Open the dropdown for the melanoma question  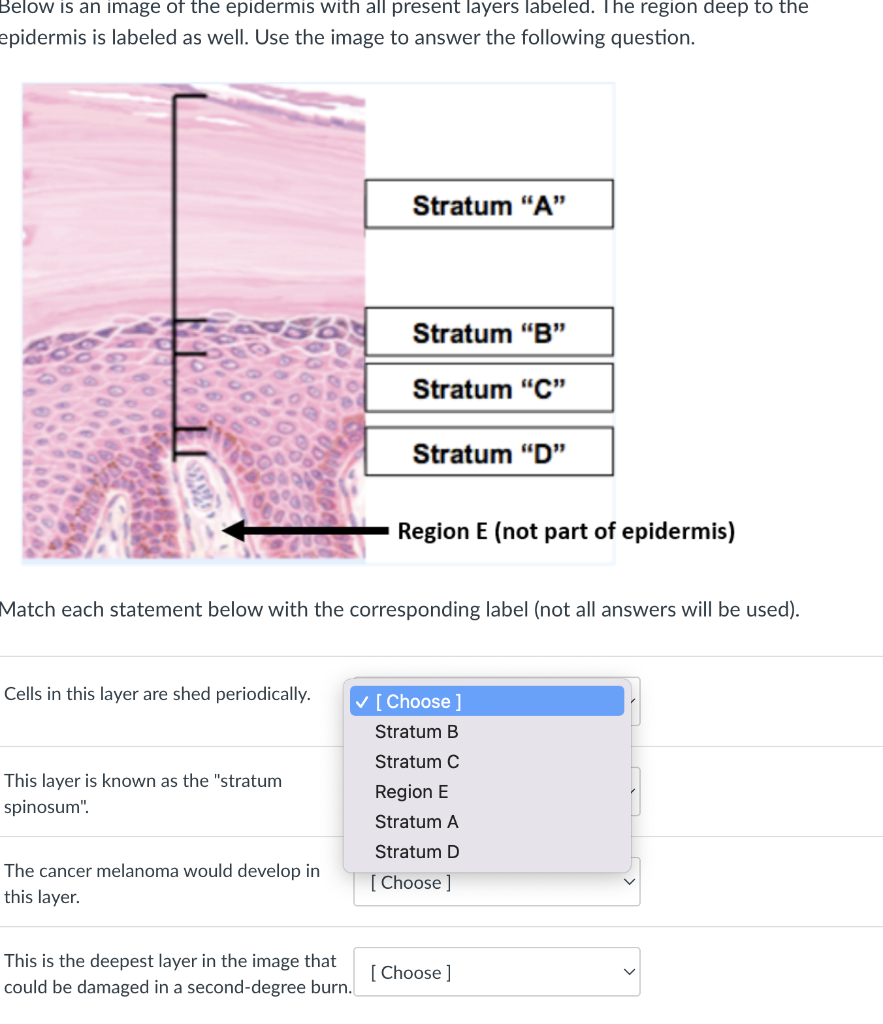click(x=496, y=881)
